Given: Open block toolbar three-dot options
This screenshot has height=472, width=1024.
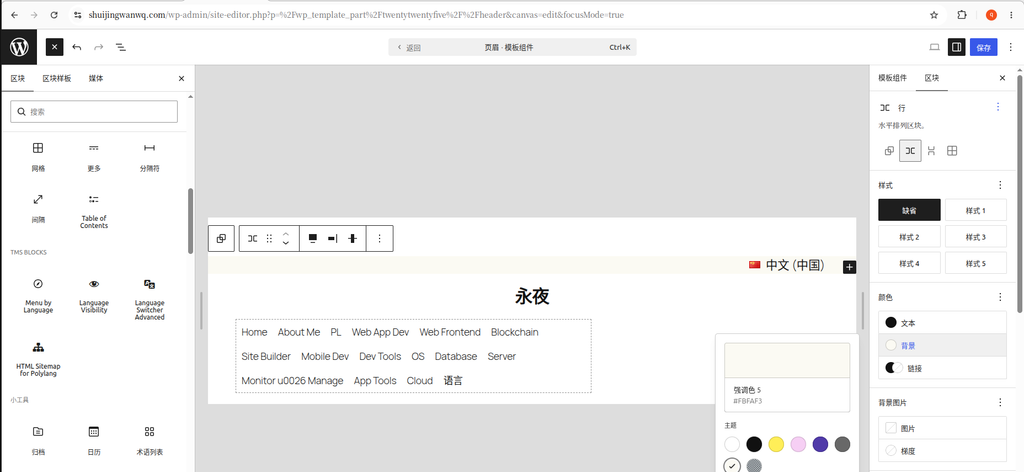Looking at the screenshot, I should click(379, 238).
